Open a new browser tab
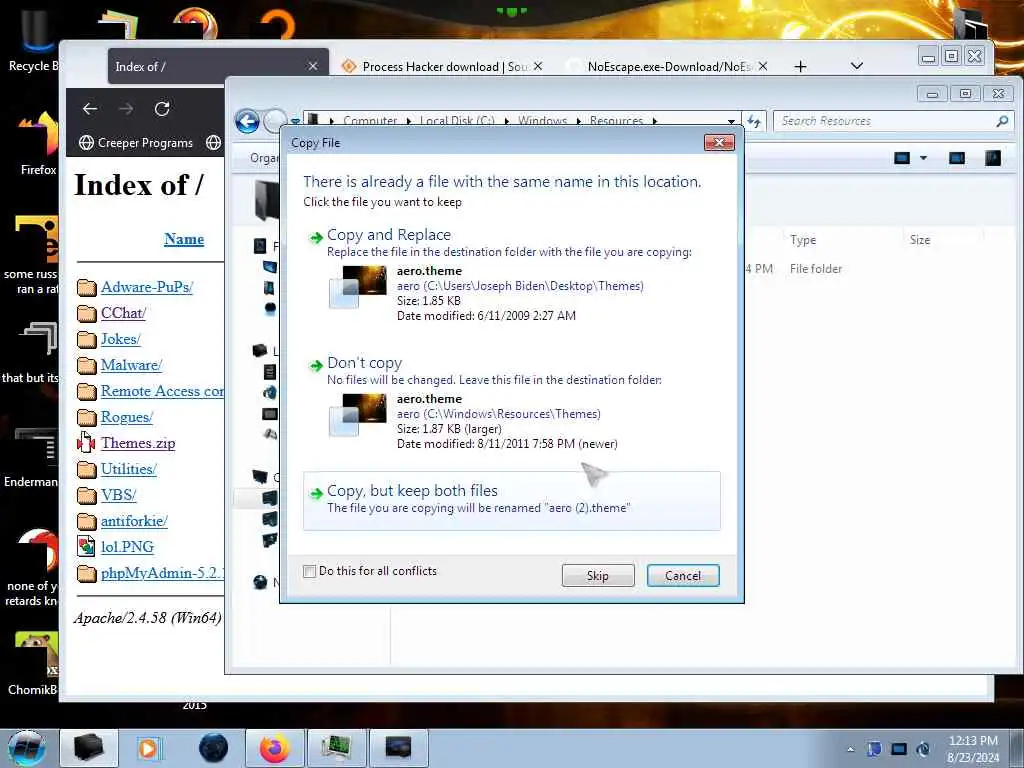Screen dimensions: 1024x768 (800, 66)
